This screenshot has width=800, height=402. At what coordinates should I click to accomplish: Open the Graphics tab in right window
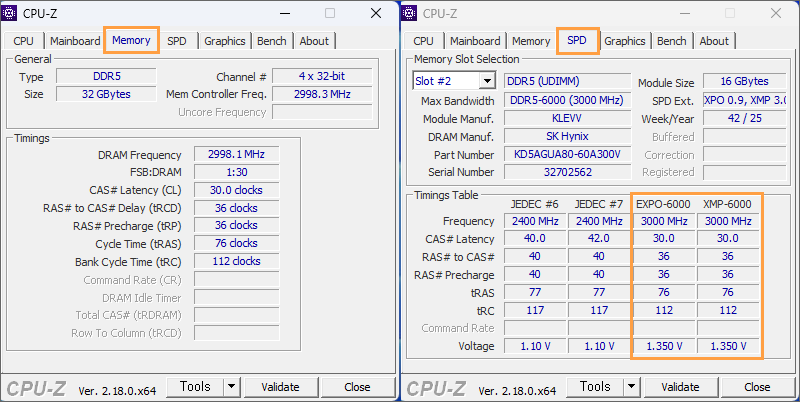[625, 41]
